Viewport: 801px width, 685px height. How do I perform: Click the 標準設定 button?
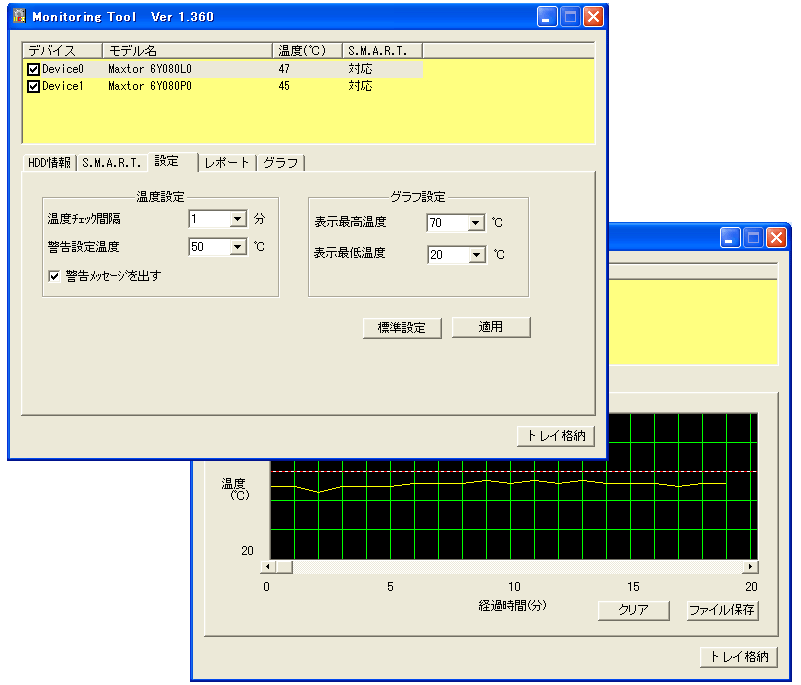(x=402, y=327)
